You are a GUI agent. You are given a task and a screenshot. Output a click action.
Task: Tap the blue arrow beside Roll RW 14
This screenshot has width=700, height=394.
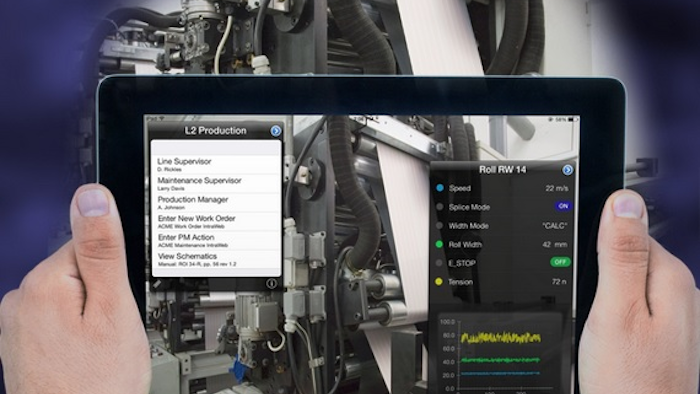567,170
